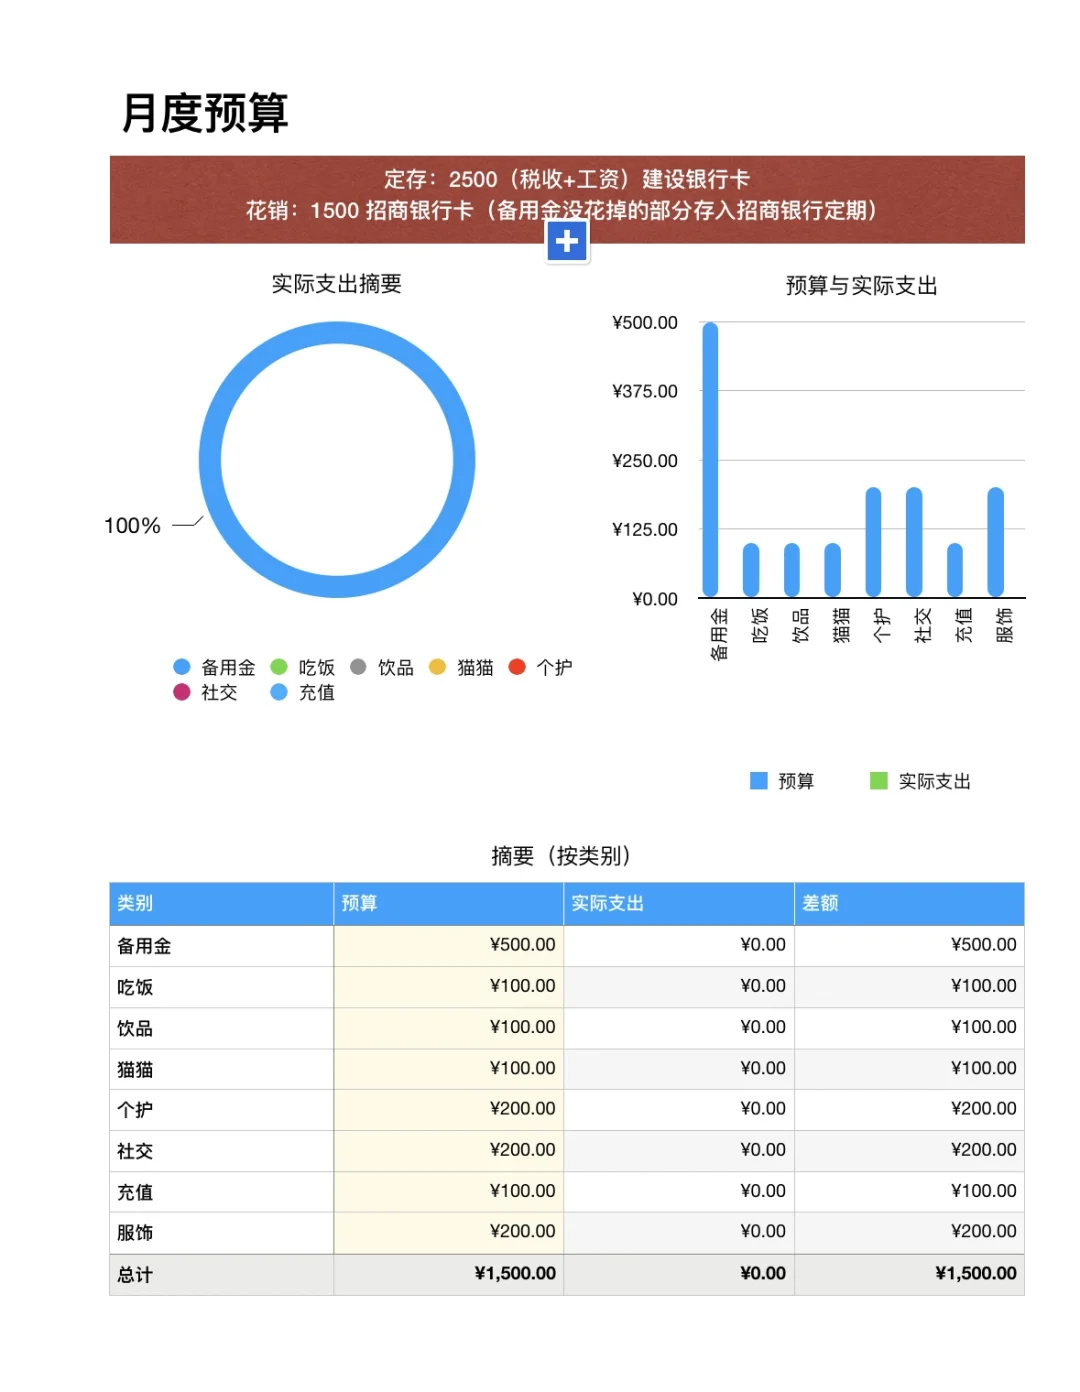Click the green 实际支出 legend square
This screenshot has width=1080, height=1392.
click(877, 781)
